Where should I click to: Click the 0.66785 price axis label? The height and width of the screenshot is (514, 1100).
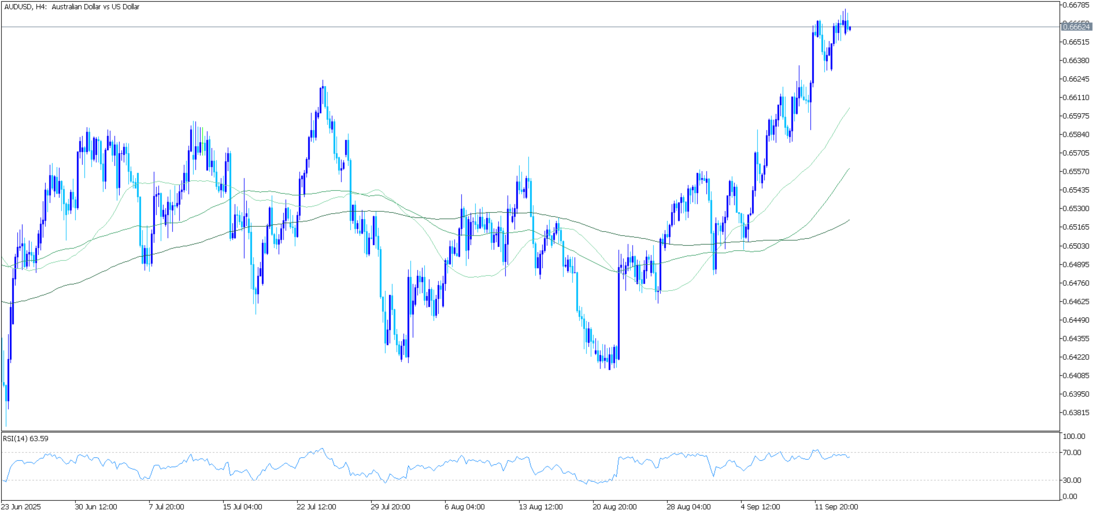(x=1076, y=5)
